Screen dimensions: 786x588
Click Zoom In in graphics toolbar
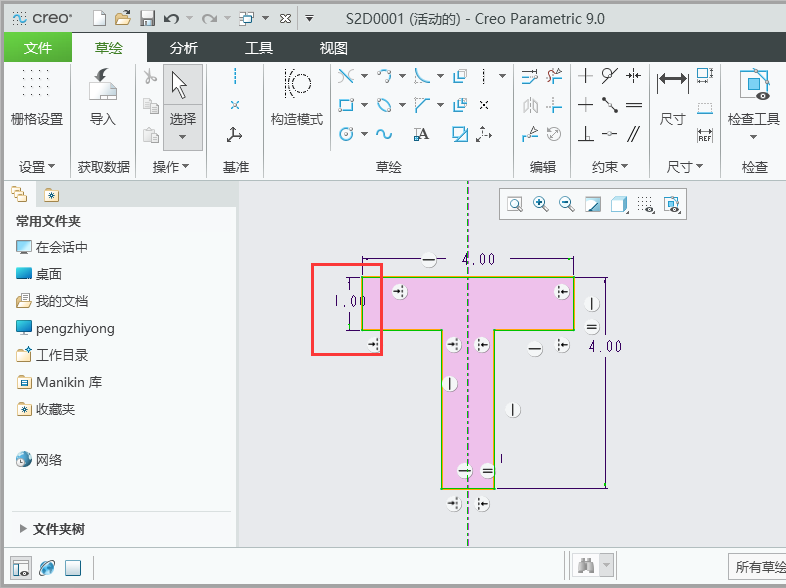pos(540,204)
